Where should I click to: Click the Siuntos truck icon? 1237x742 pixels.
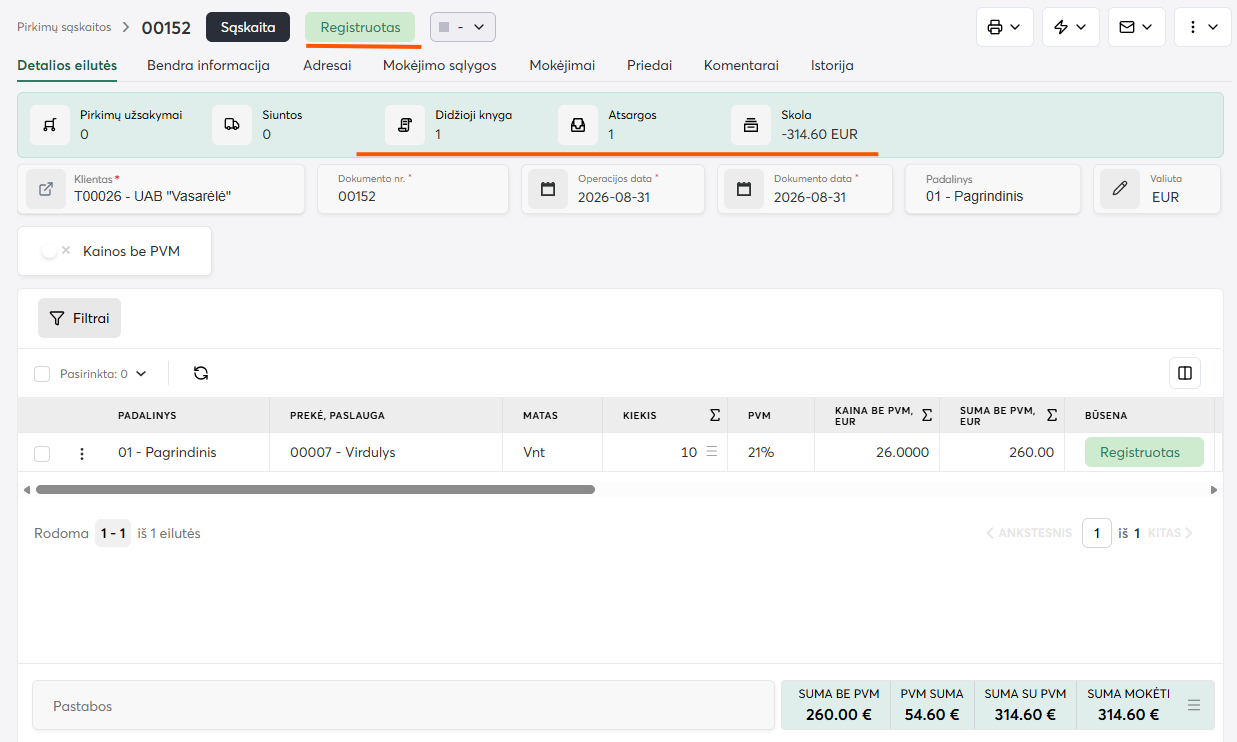tap(232, 125)
